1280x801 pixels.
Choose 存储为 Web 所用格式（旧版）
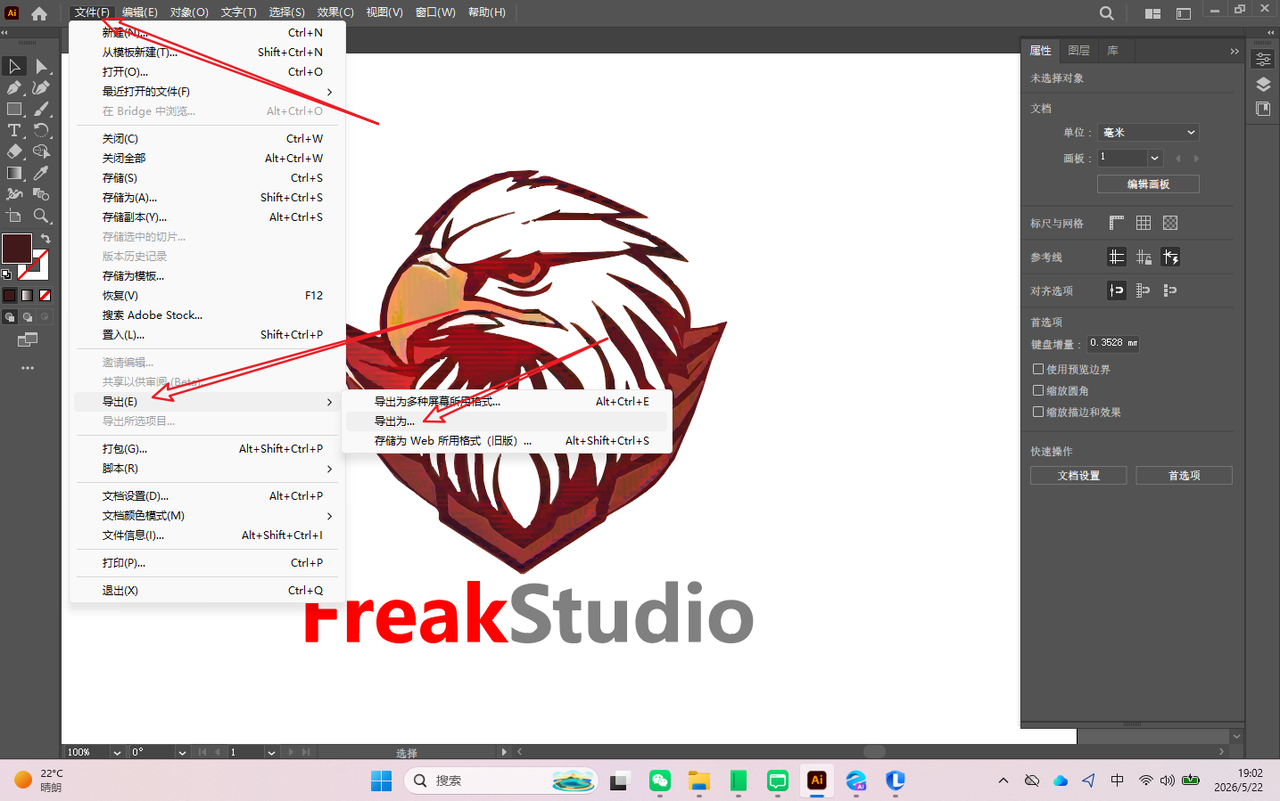pyautogui.click(x=507, y=441)
